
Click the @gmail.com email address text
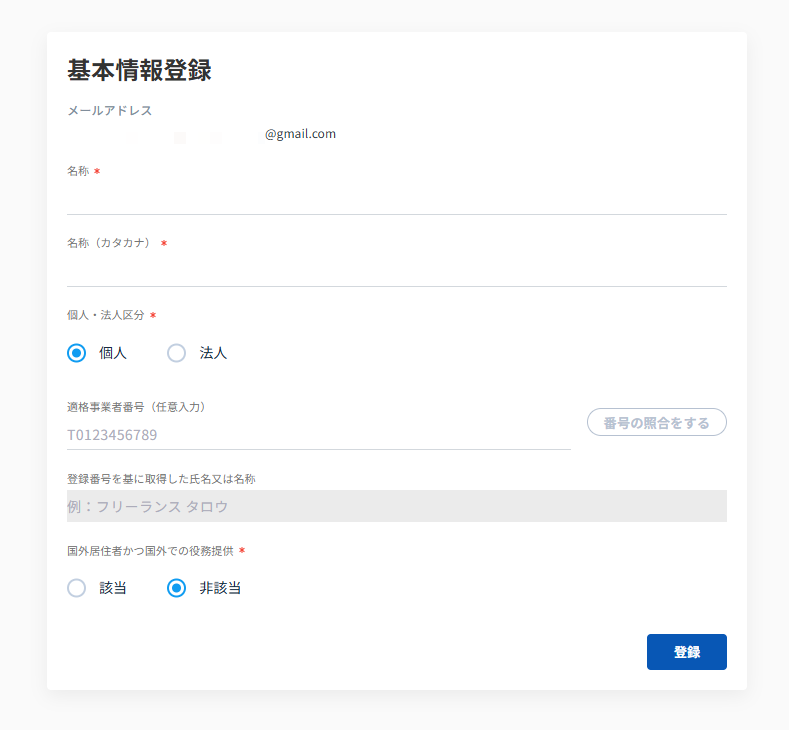point(300,134)
